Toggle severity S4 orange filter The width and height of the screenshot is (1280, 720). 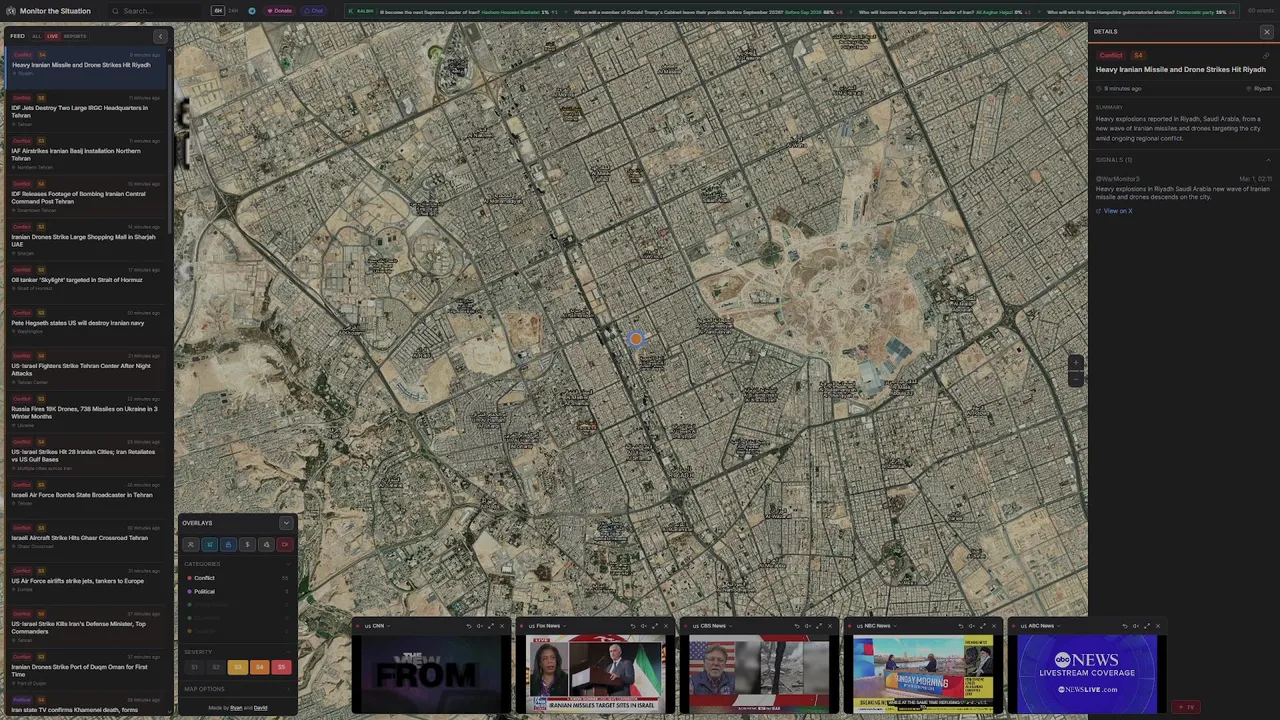pos(260,667)
